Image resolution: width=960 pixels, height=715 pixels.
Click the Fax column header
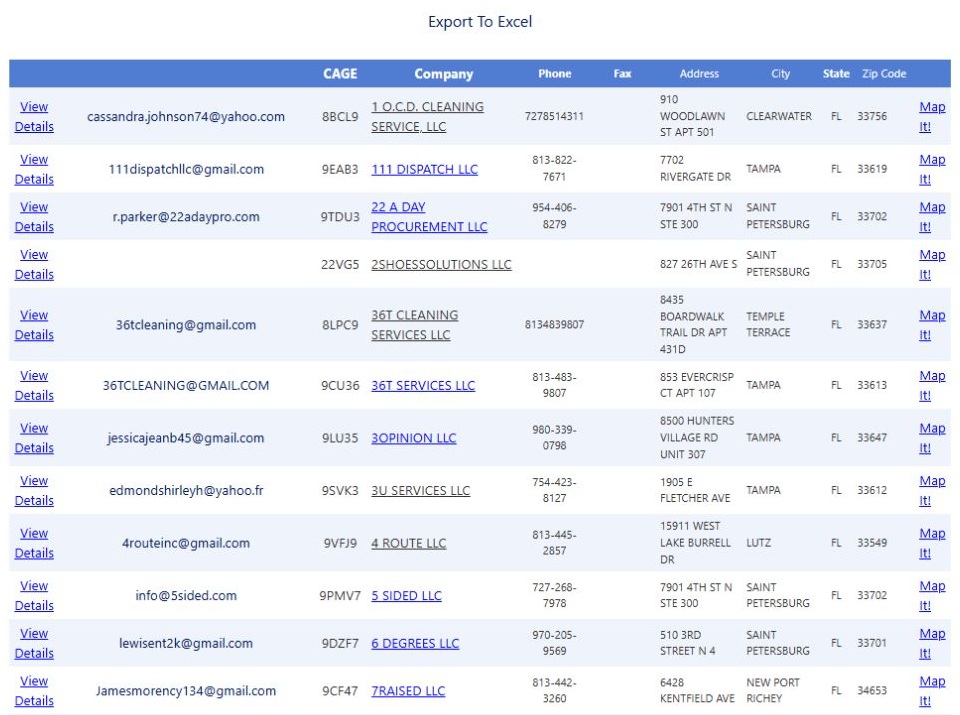pyautogui.click(x=623, y=73)
